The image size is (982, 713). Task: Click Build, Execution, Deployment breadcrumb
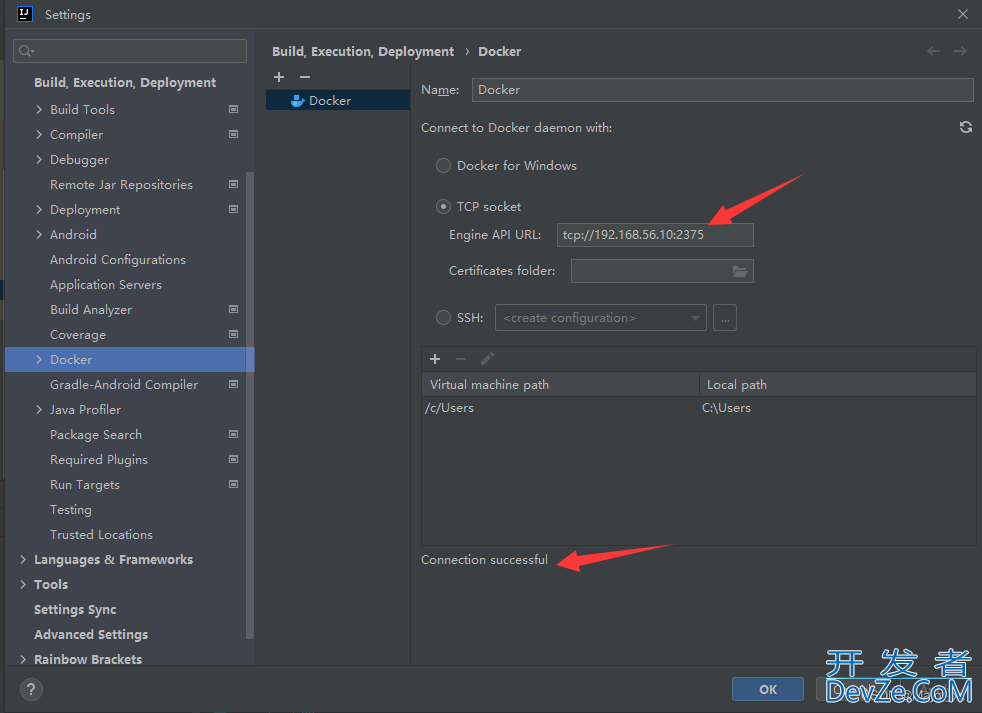(x=363, y=51)
